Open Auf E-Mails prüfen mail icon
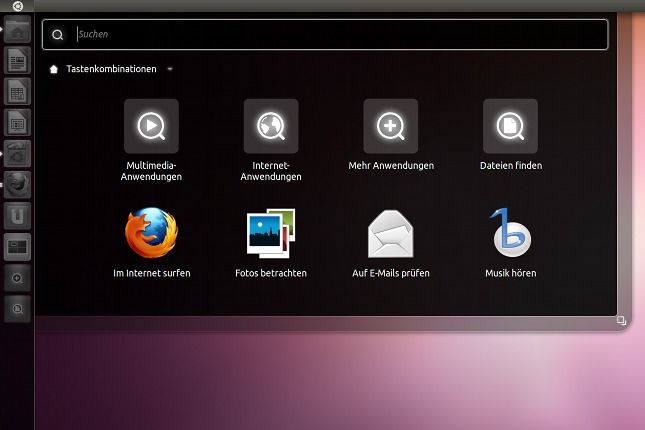 pyautogui.click(x=391, y=234)
